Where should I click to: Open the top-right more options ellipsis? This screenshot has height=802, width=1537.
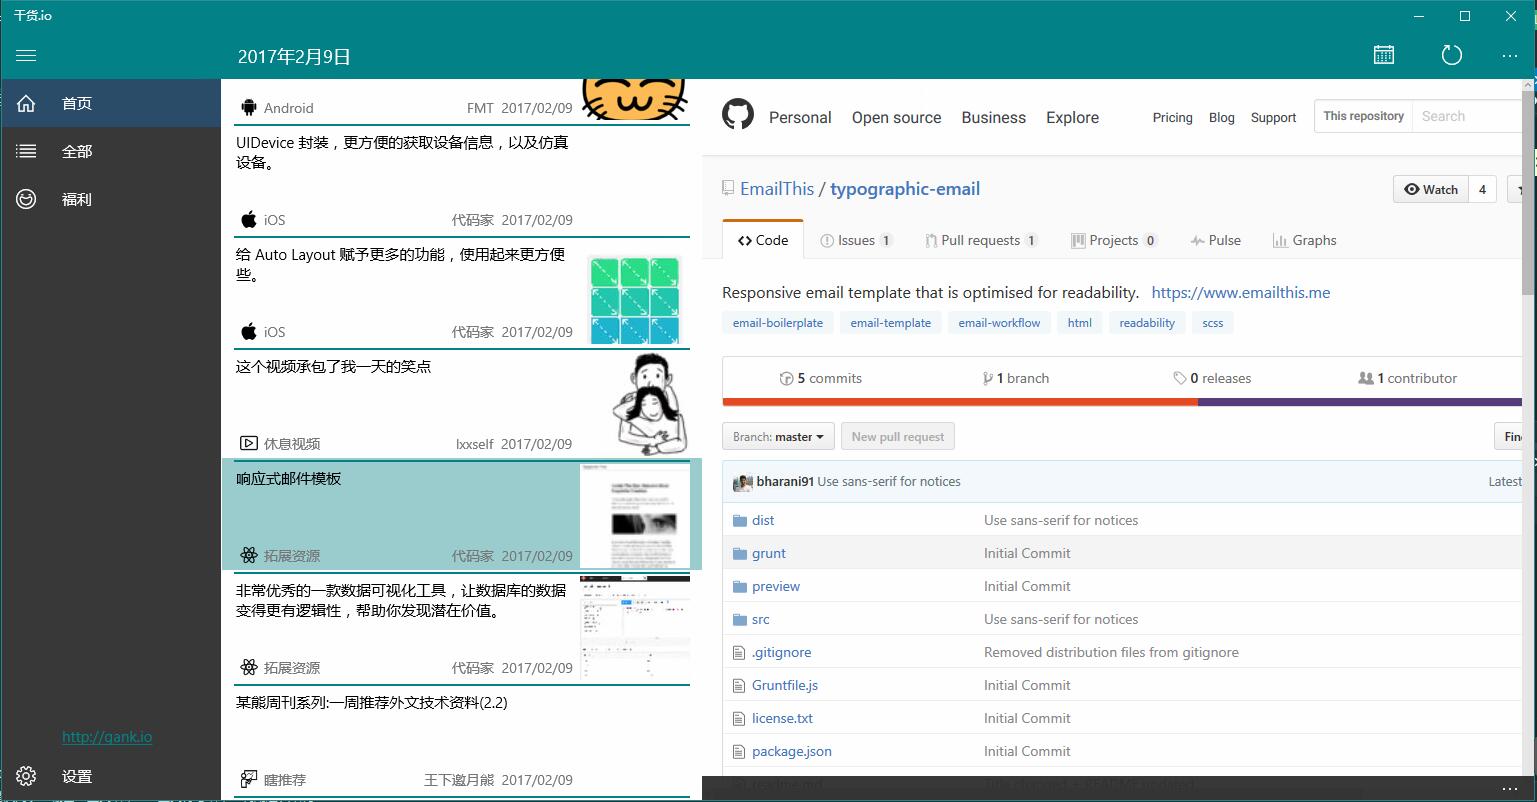1510,56
